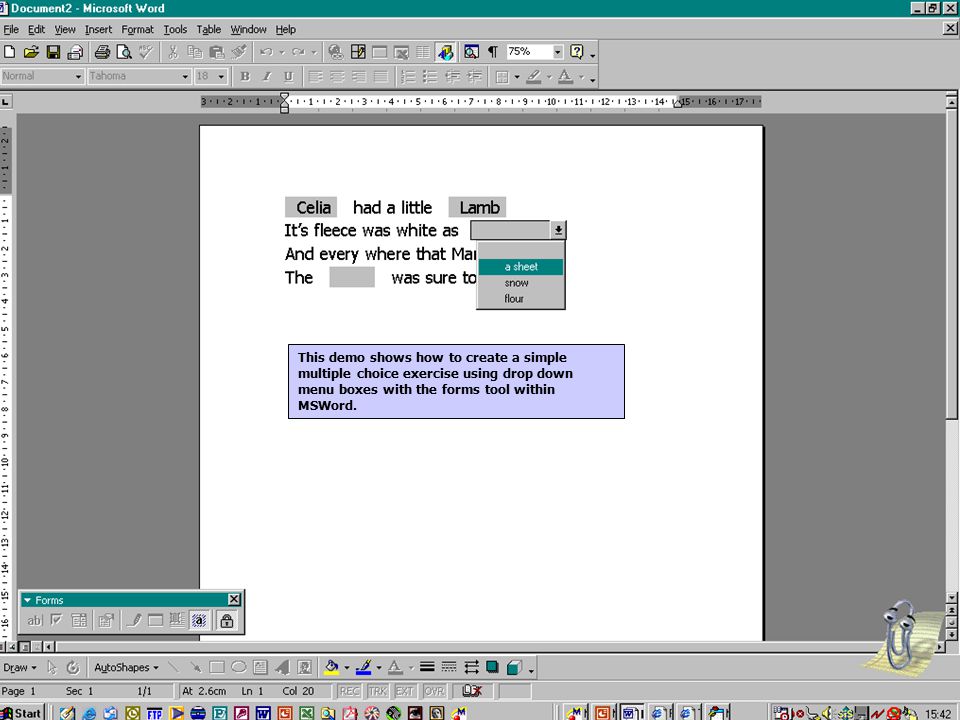
Task: Insert a check box form field
Action: [56, 621]
